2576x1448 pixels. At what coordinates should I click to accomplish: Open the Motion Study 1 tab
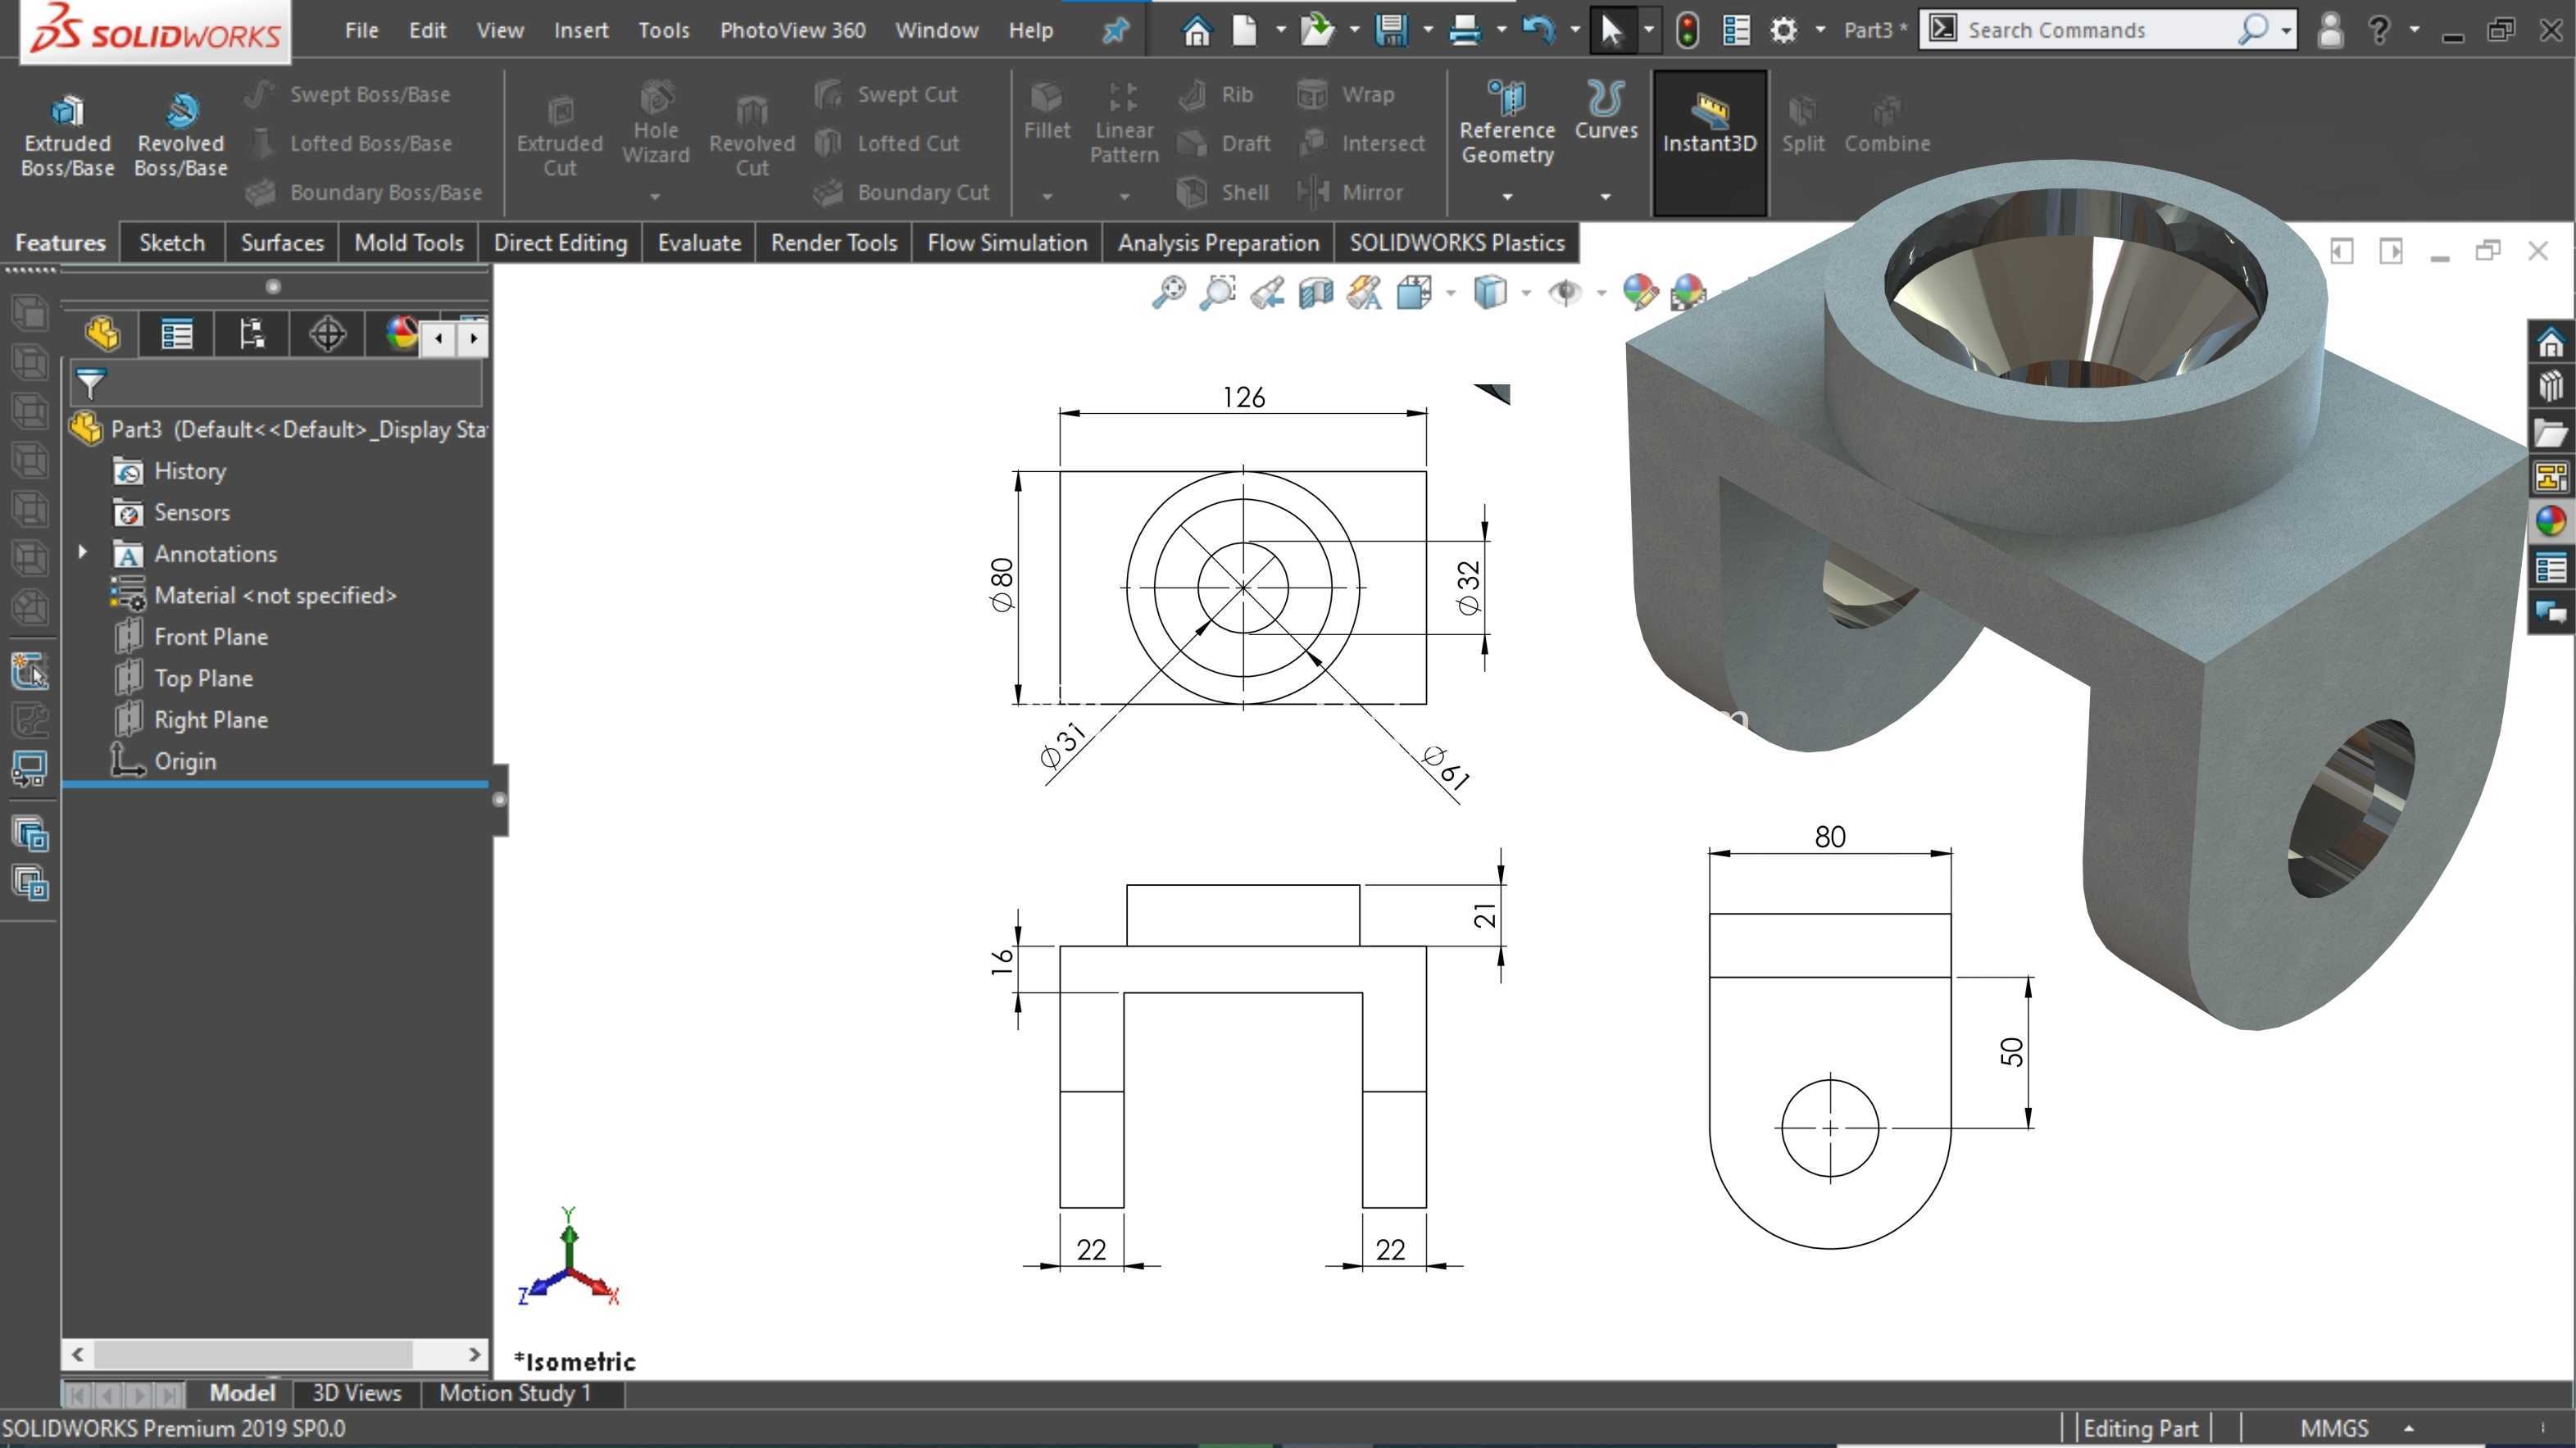click(x=515, y=1393)
